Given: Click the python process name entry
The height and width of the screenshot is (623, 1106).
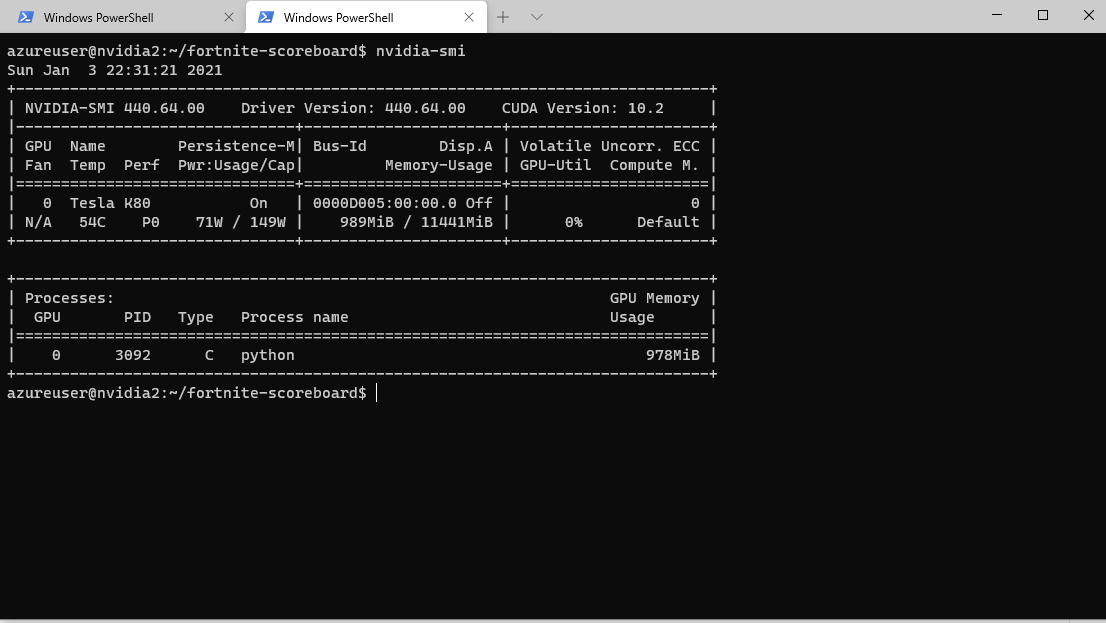Looking at the screenshot, I should pyautogui.click(x=268, y=355).
